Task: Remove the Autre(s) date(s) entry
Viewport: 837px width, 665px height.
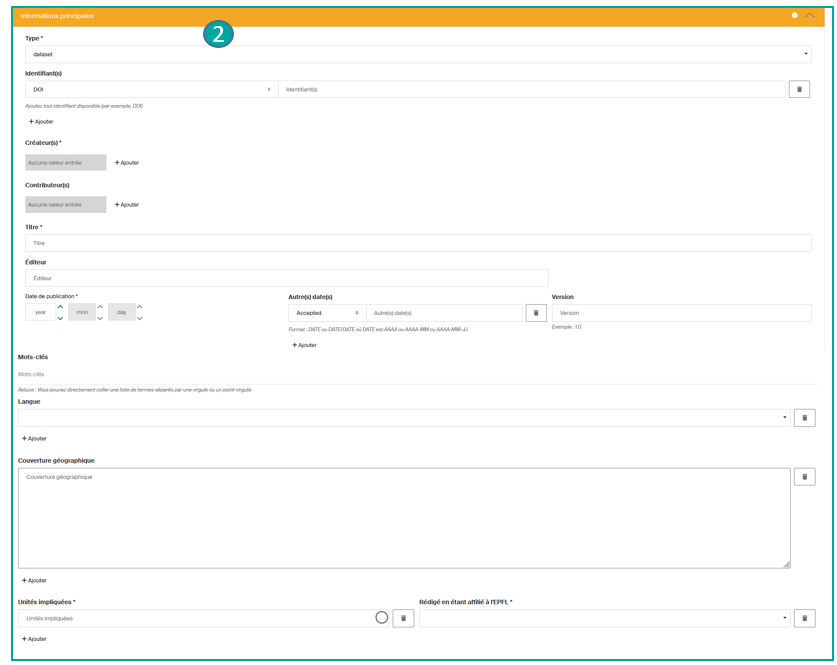Action: click(536, 313)
